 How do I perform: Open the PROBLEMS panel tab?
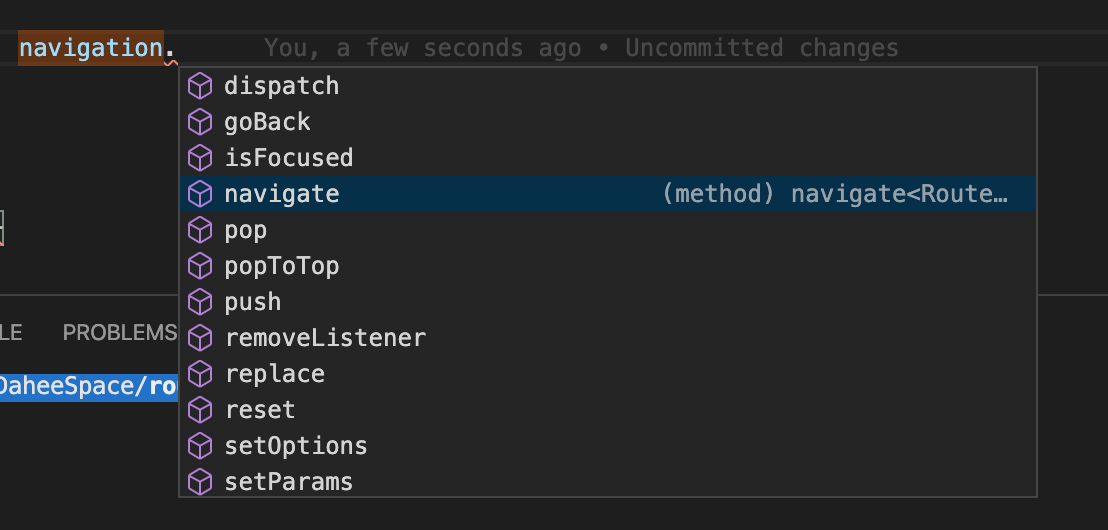tap(119, 333)
